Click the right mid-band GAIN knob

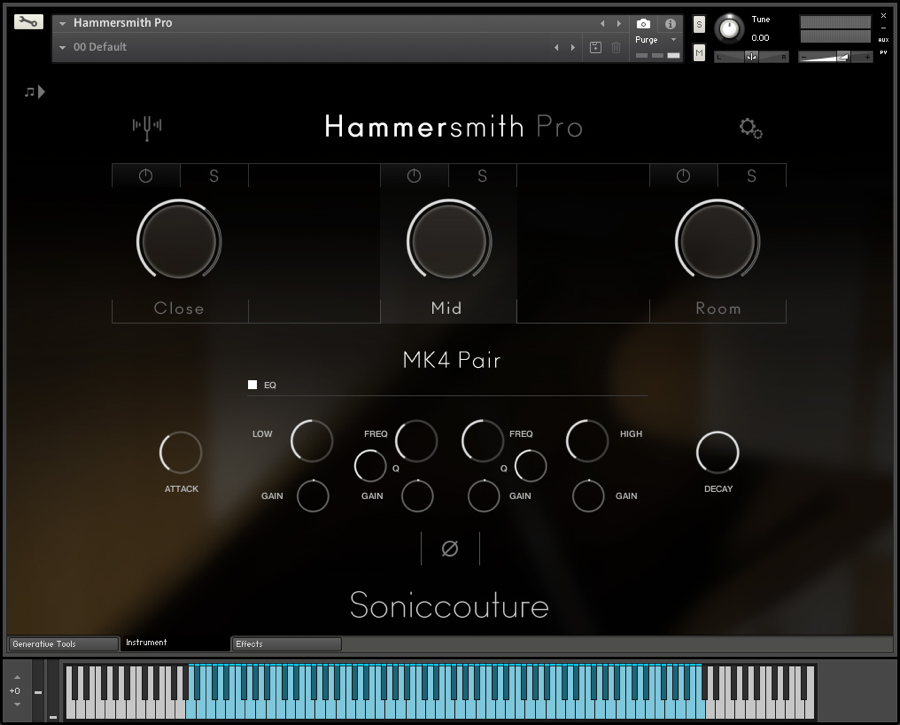484,496
